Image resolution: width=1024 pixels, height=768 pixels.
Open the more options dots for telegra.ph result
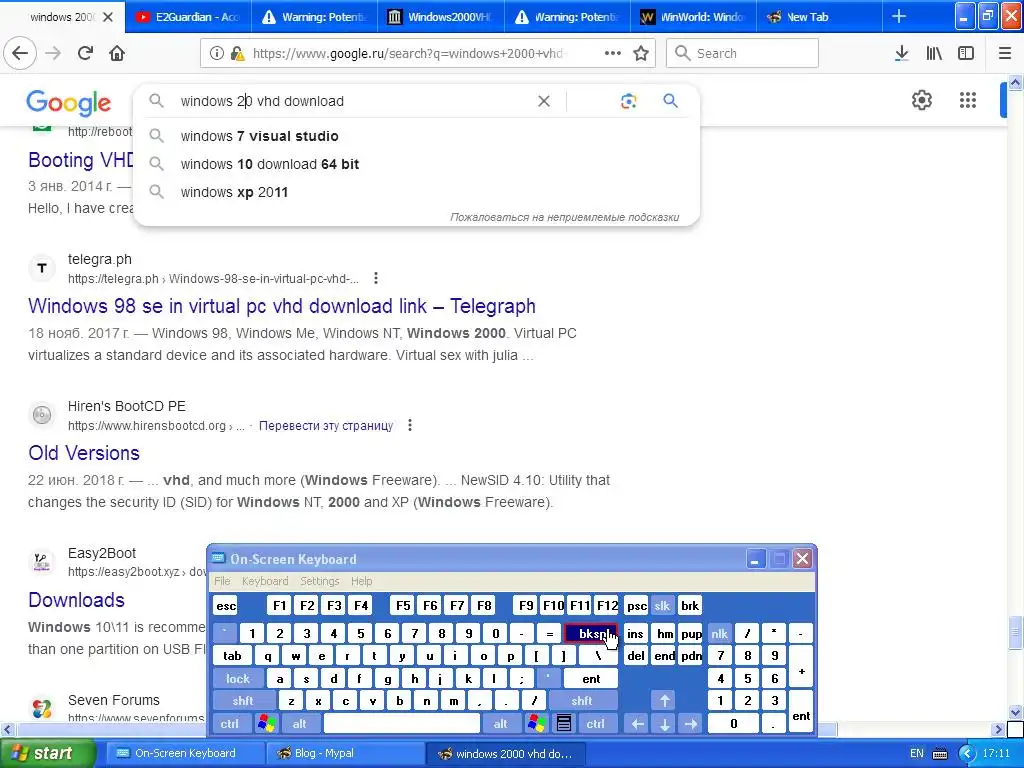(x=376, y=278)
